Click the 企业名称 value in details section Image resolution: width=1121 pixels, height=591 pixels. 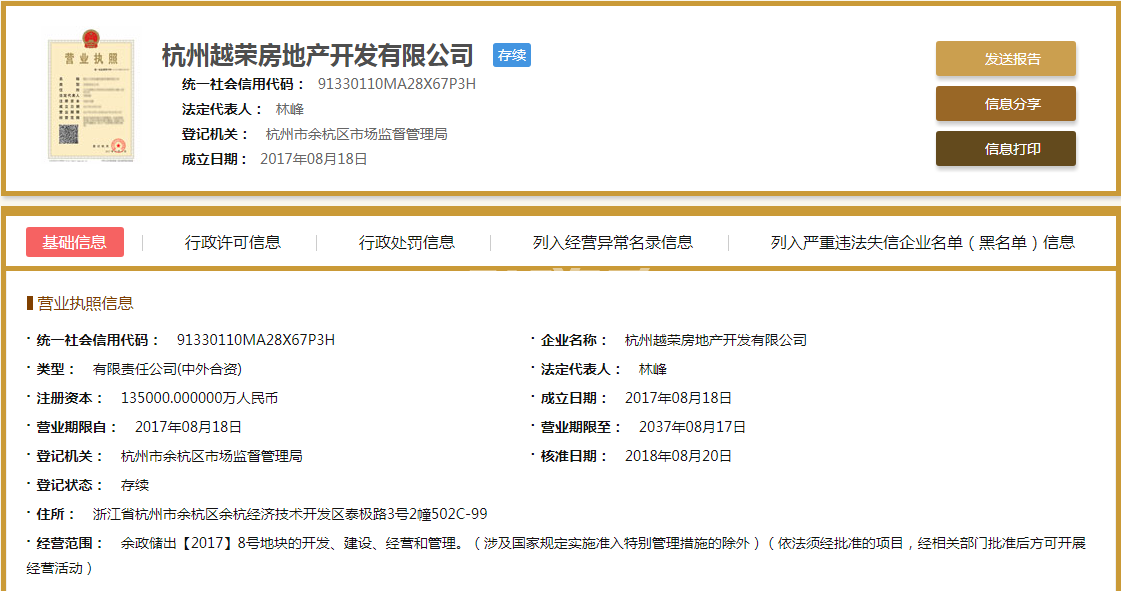pyautogui.click(x=716, y=340)
